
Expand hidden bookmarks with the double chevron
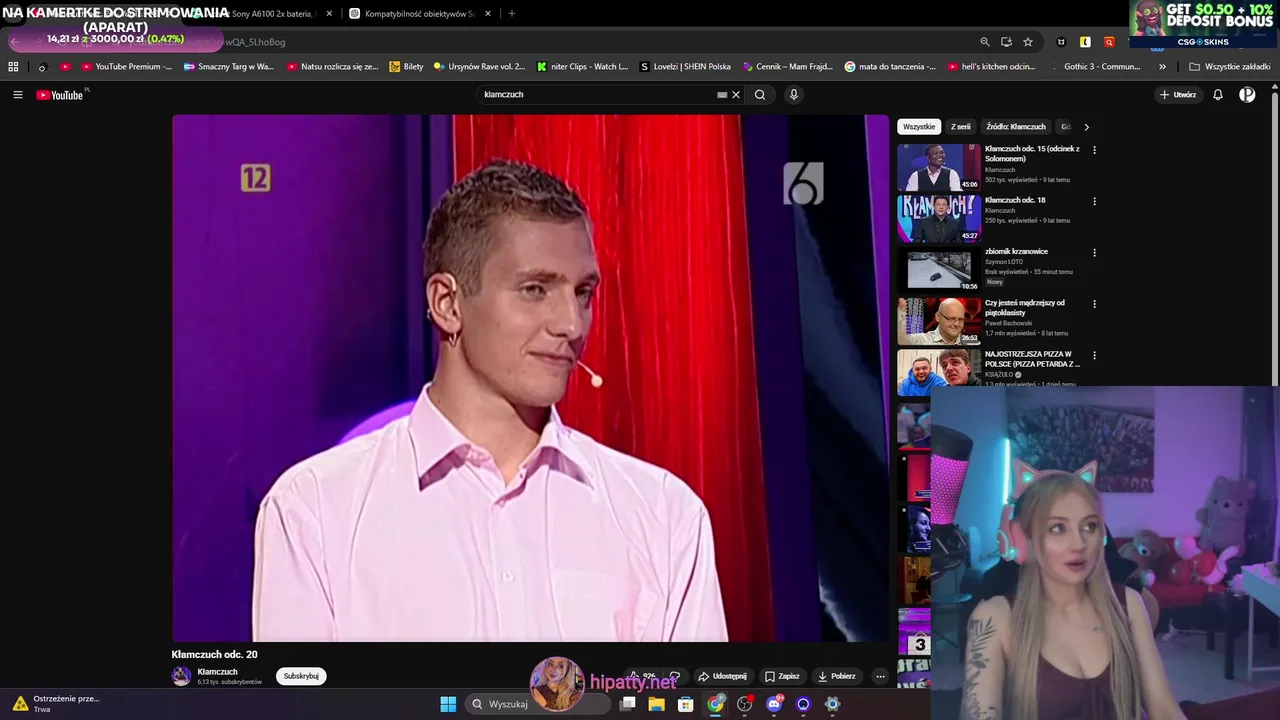tap(1162, 67)
